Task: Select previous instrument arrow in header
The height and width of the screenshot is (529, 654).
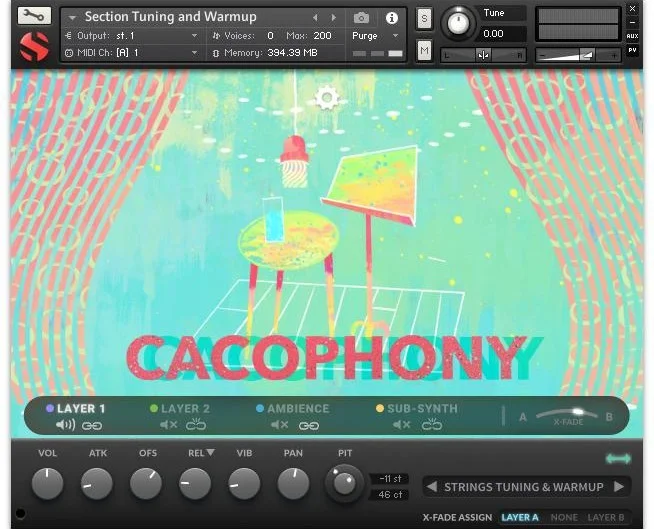Action: point(315,18)
